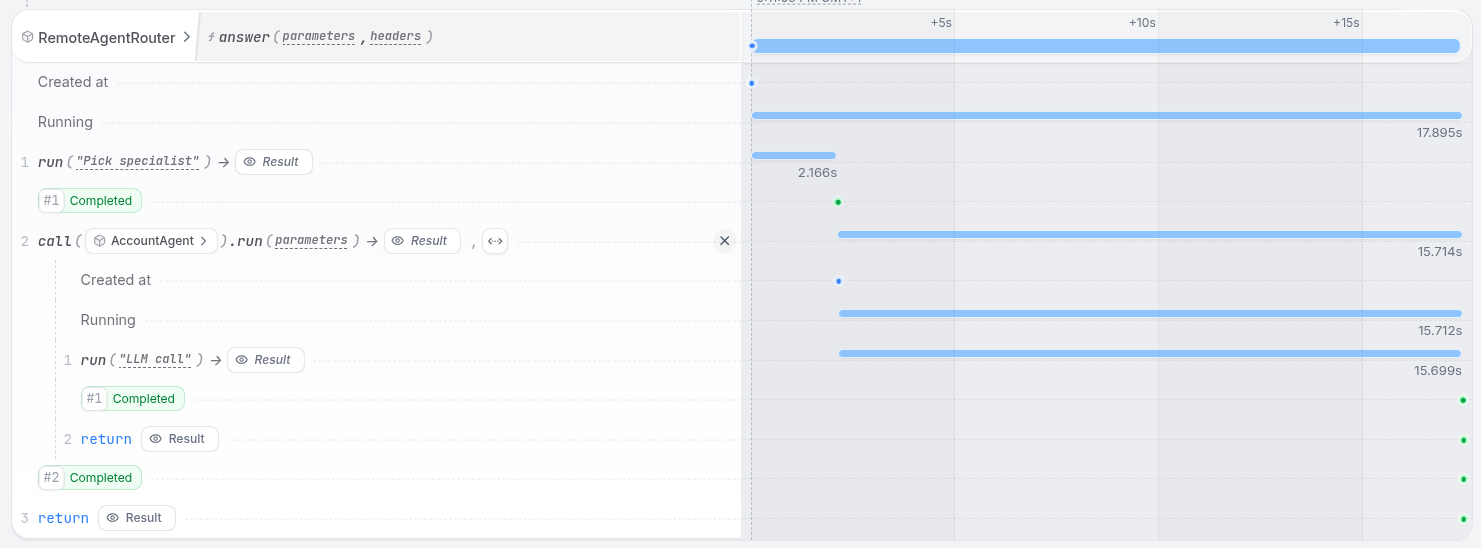Click eye icon in Pick specialist Result
Screen dimensions: 1481x548
249,162
